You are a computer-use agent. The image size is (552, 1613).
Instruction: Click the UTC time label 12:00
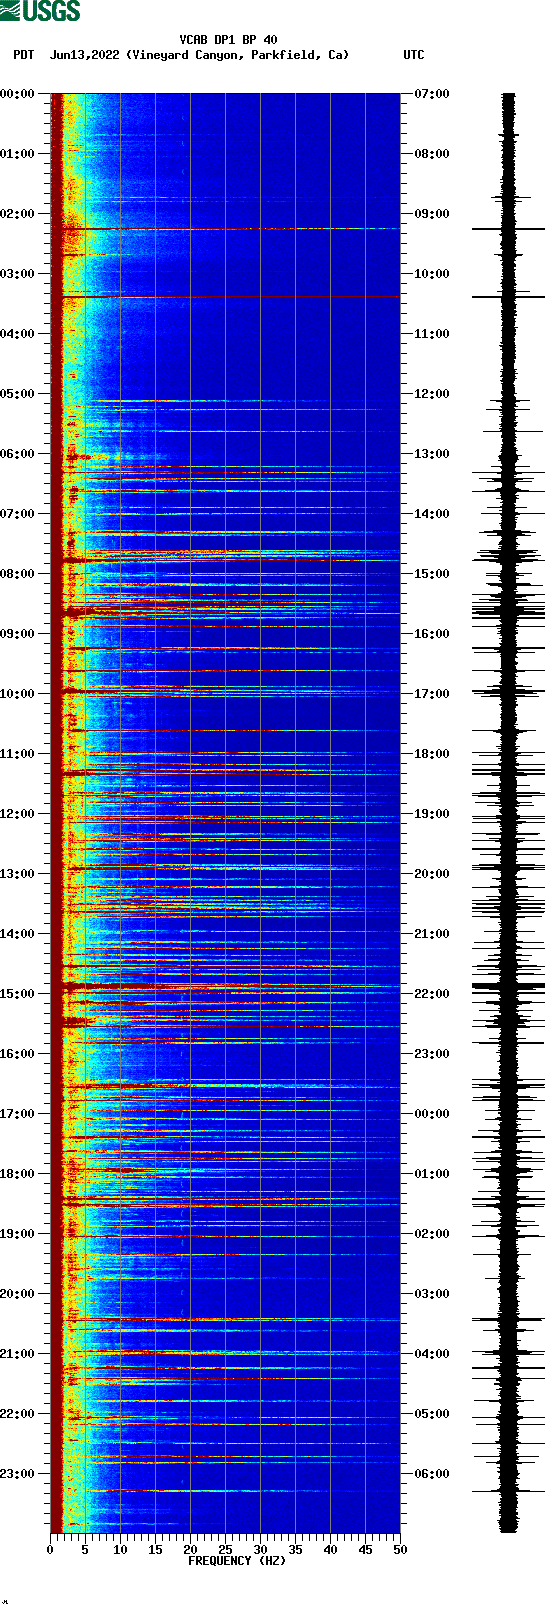(x=432, y=394)
